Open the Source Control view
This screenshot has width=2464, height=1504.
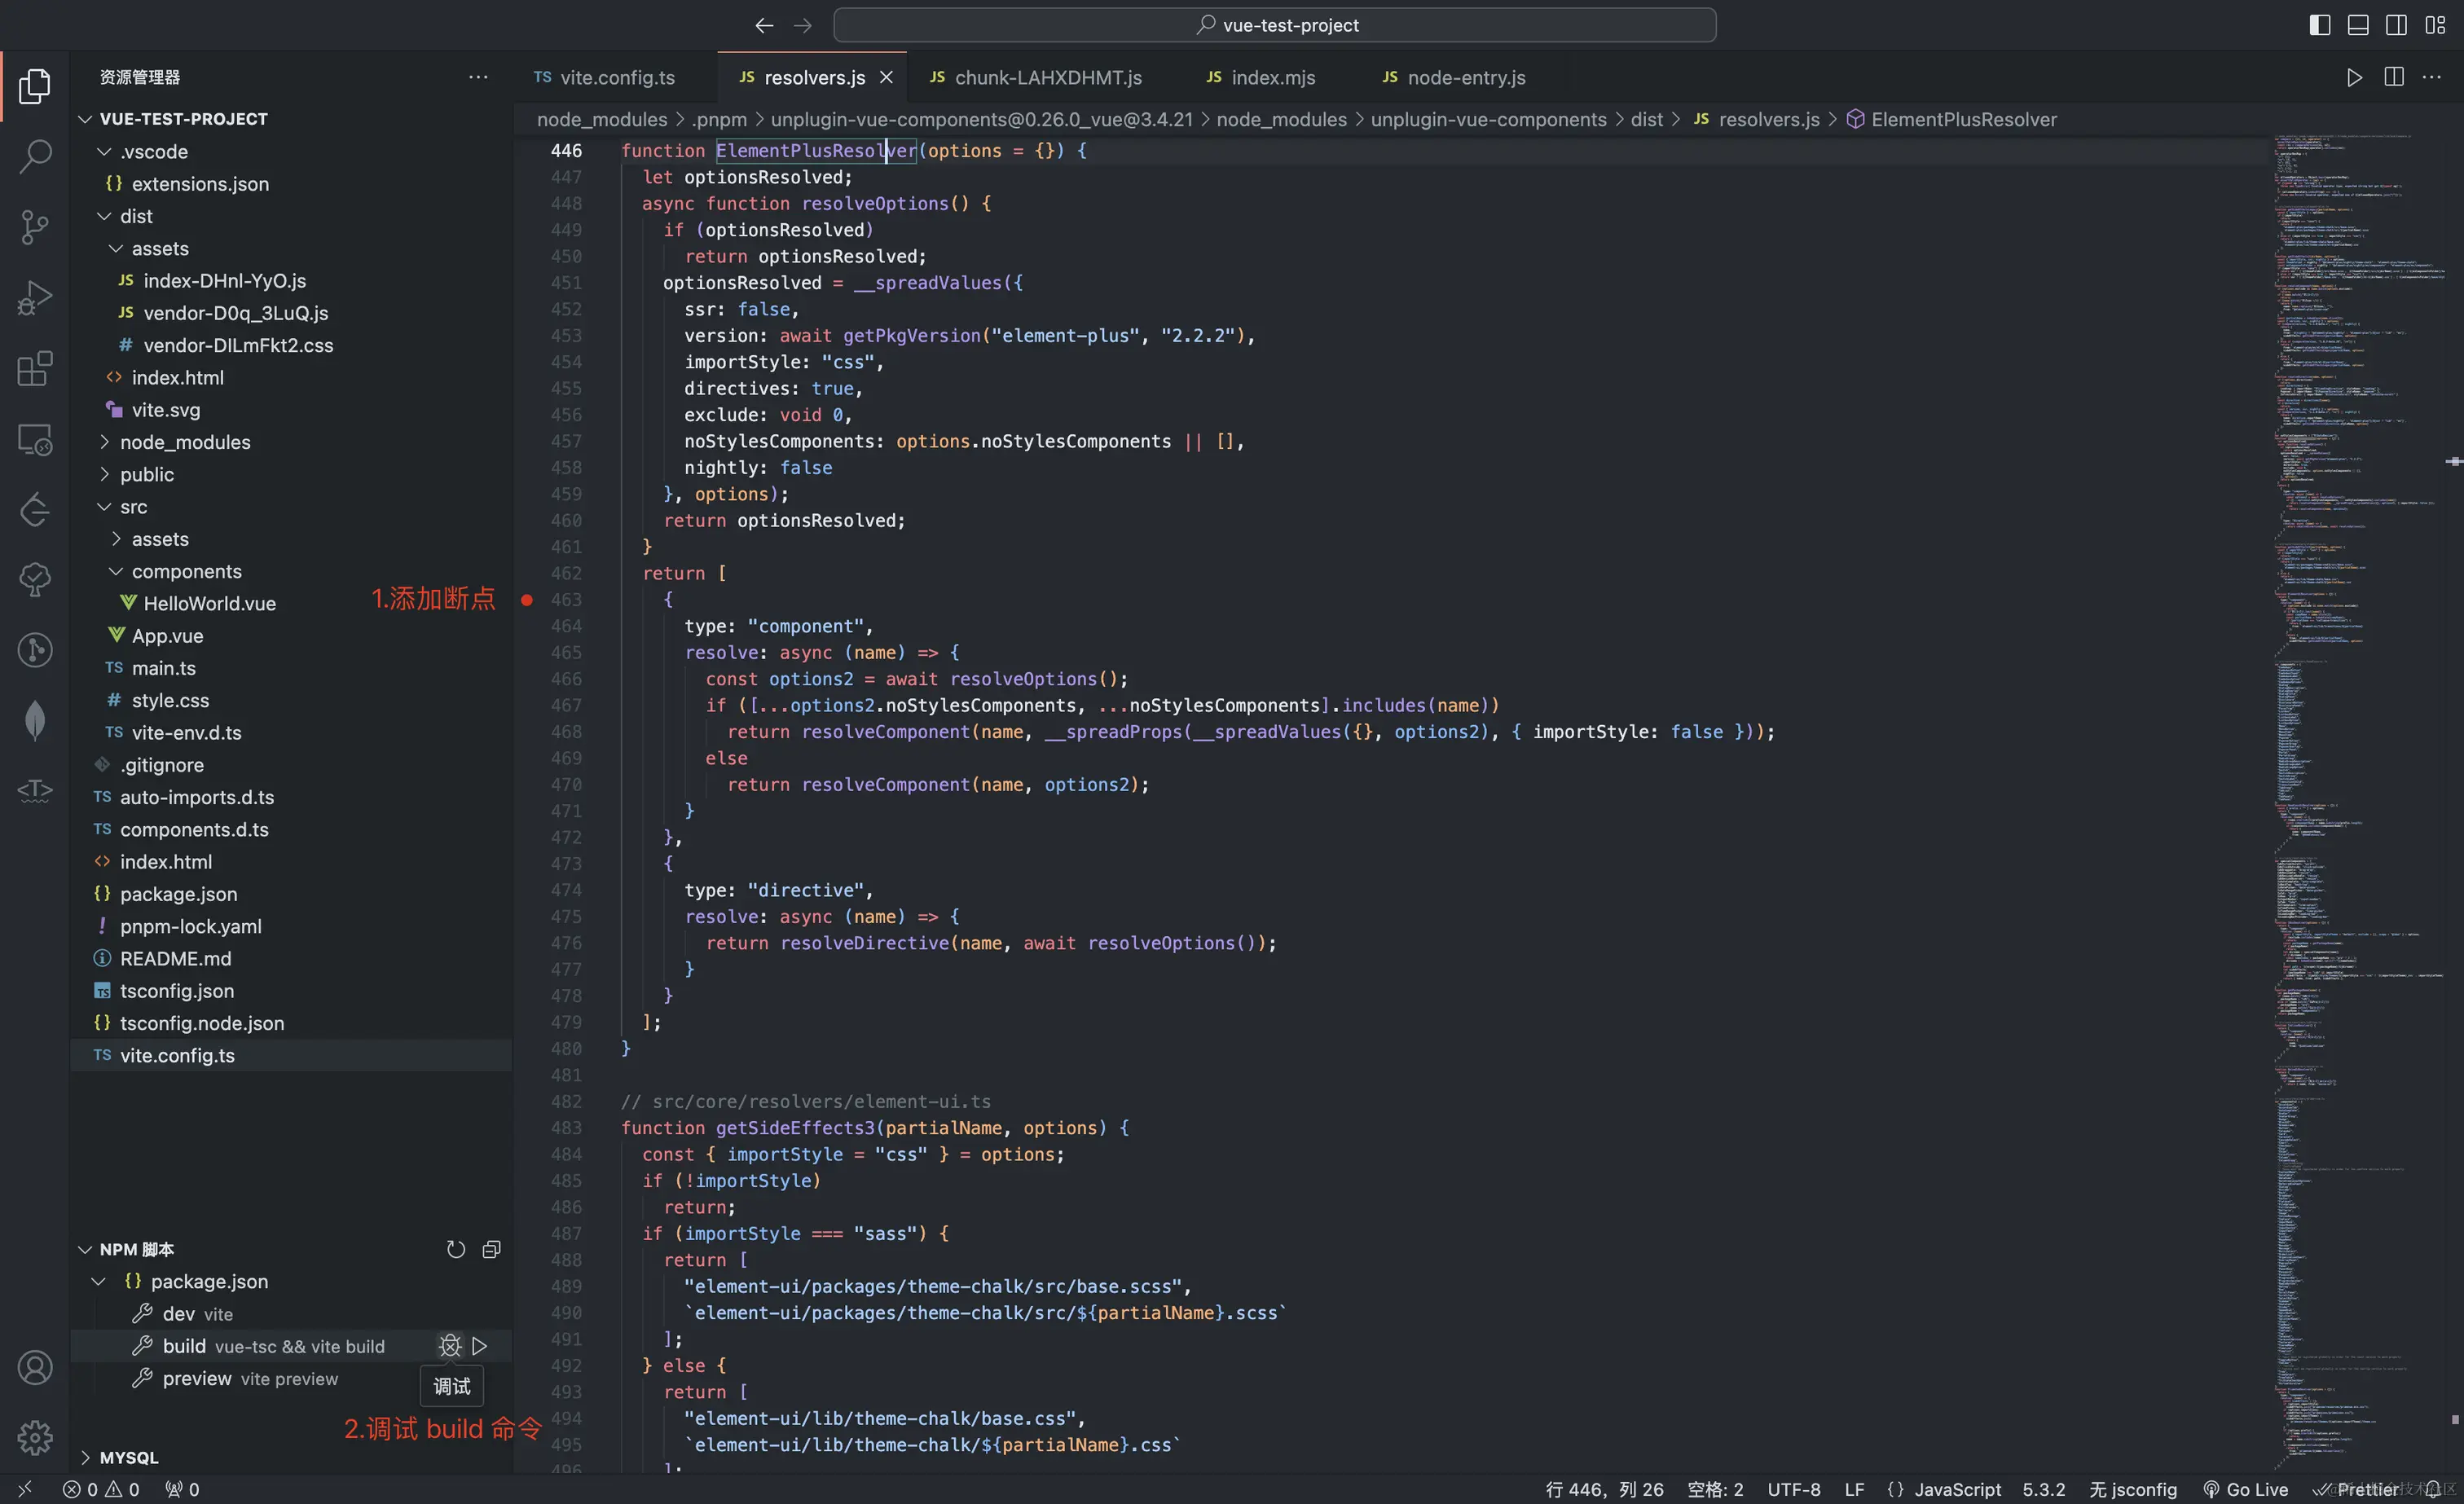(35, 227)
